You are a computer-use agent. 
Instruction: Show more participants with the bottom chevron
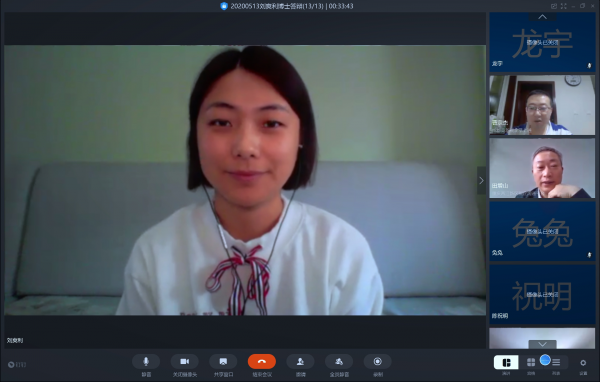pos(543,344)
